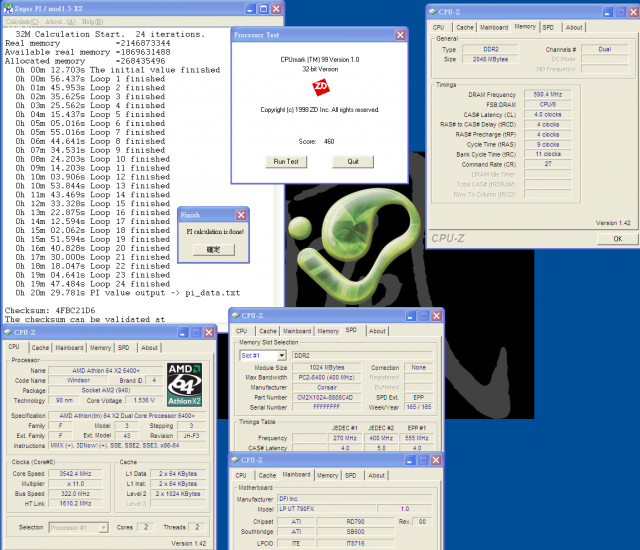Viewport: 640px width, 550px height.
Task: Select Memory tab in CPU-Z SPD window
Action: (328, 331)
